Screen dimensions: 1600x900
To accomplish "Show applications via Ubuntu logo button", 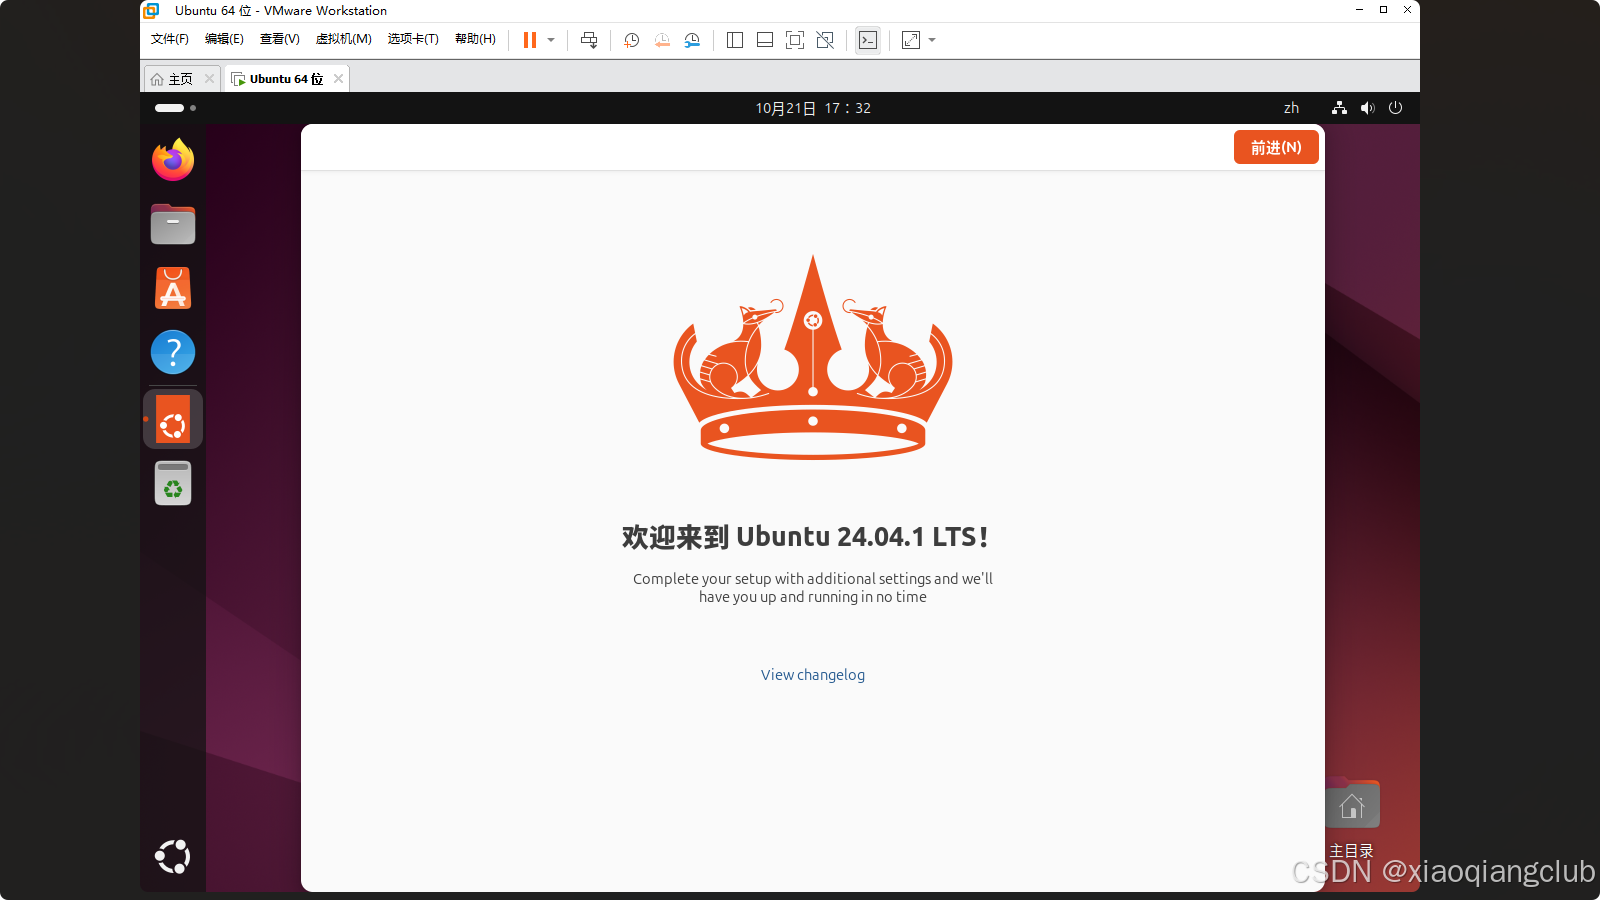I will click(x=173, y=857).
